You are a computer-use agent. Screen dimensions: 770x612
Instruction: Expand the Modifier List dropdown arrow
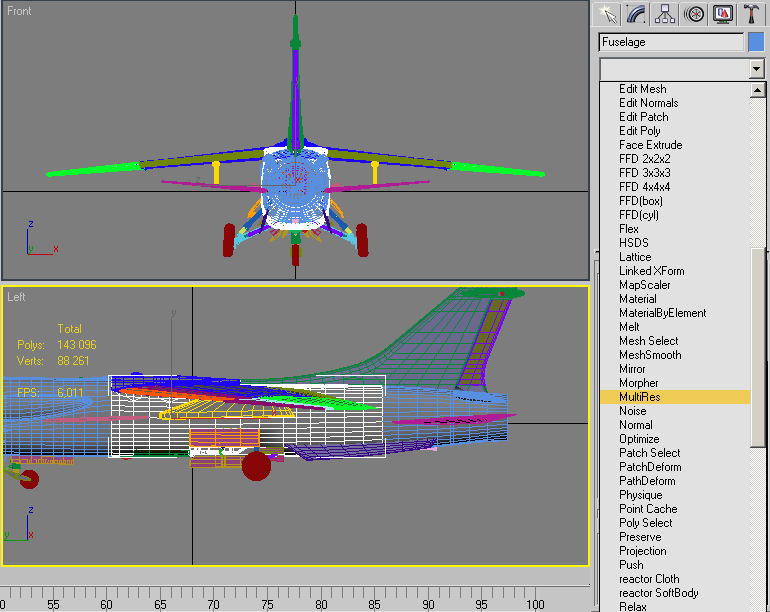757,68
